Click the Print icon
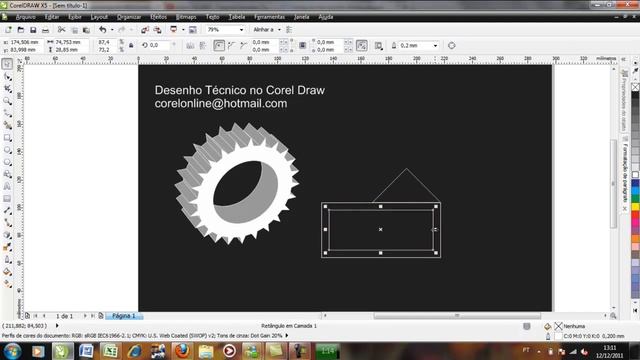Viewport: 640px width, 360px height. point(45,30)
